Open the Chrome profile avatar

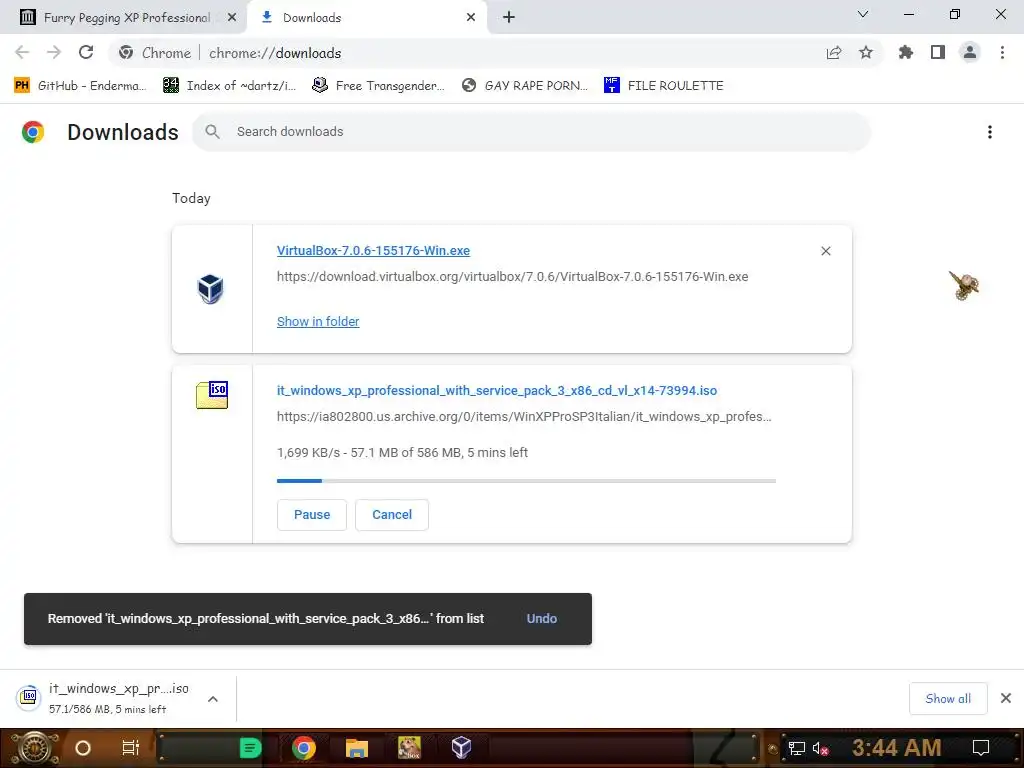point(970,52)
